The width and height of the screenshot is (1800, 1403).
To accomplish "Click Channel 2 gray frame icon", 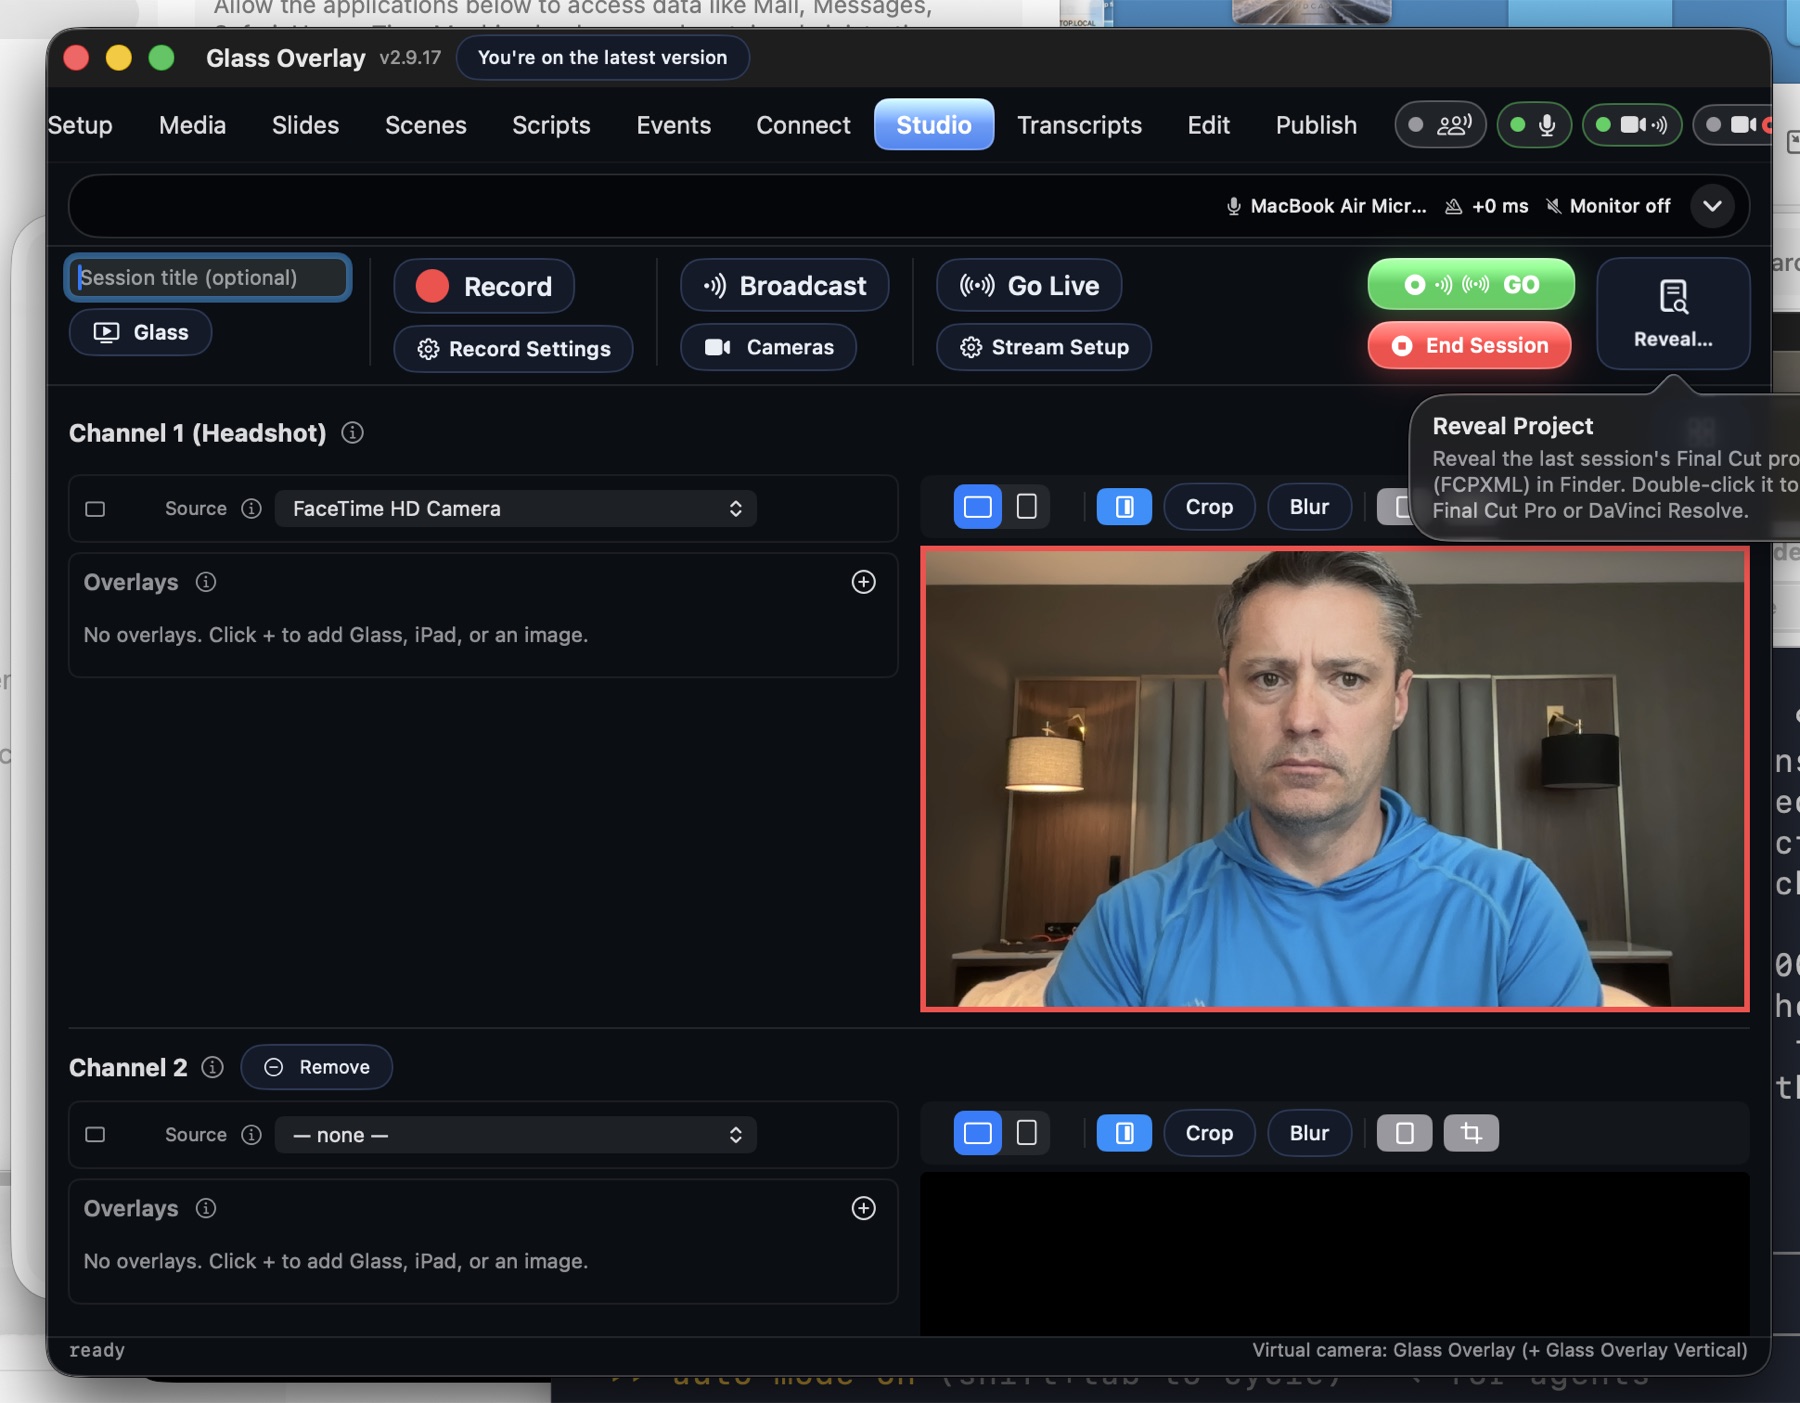I will pyautogui.click(x=1404, y=1133).
